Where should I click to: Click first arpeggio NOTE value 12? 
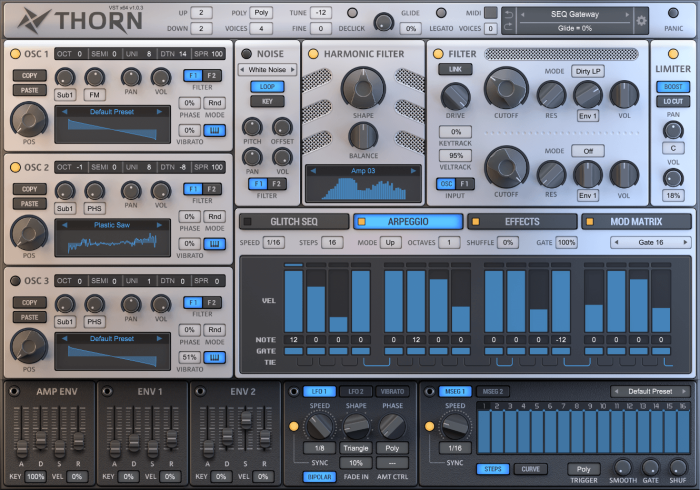(294, 340)
